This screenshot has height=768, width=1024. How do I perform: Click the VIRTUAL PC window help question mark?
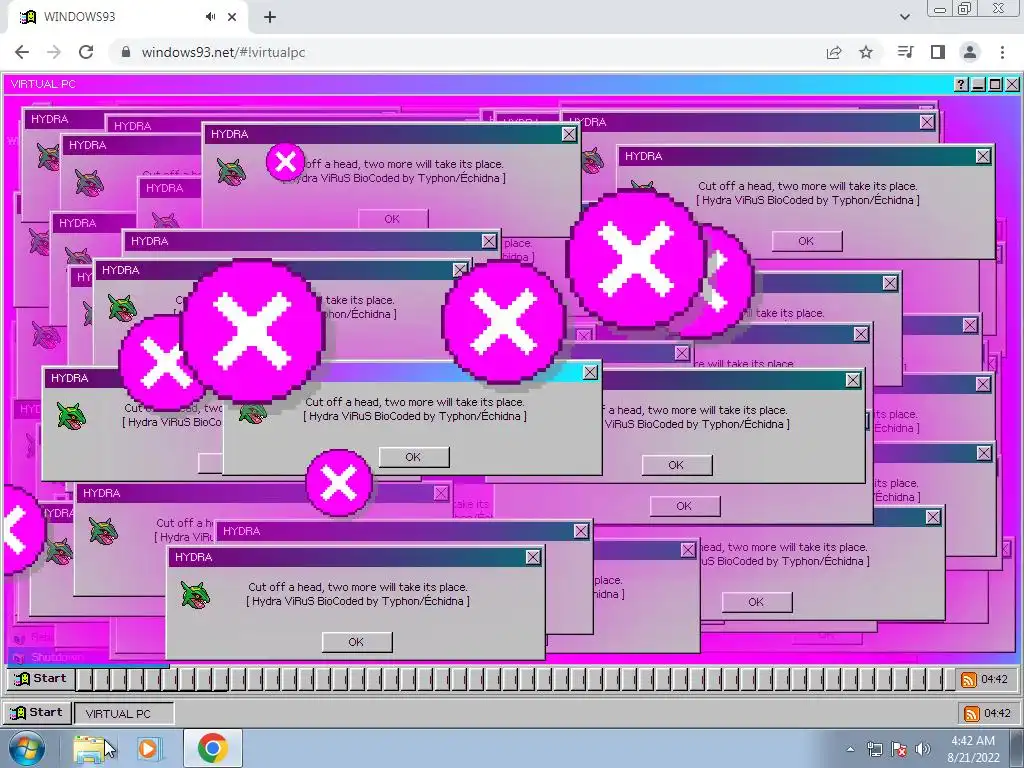coord(961,84)
